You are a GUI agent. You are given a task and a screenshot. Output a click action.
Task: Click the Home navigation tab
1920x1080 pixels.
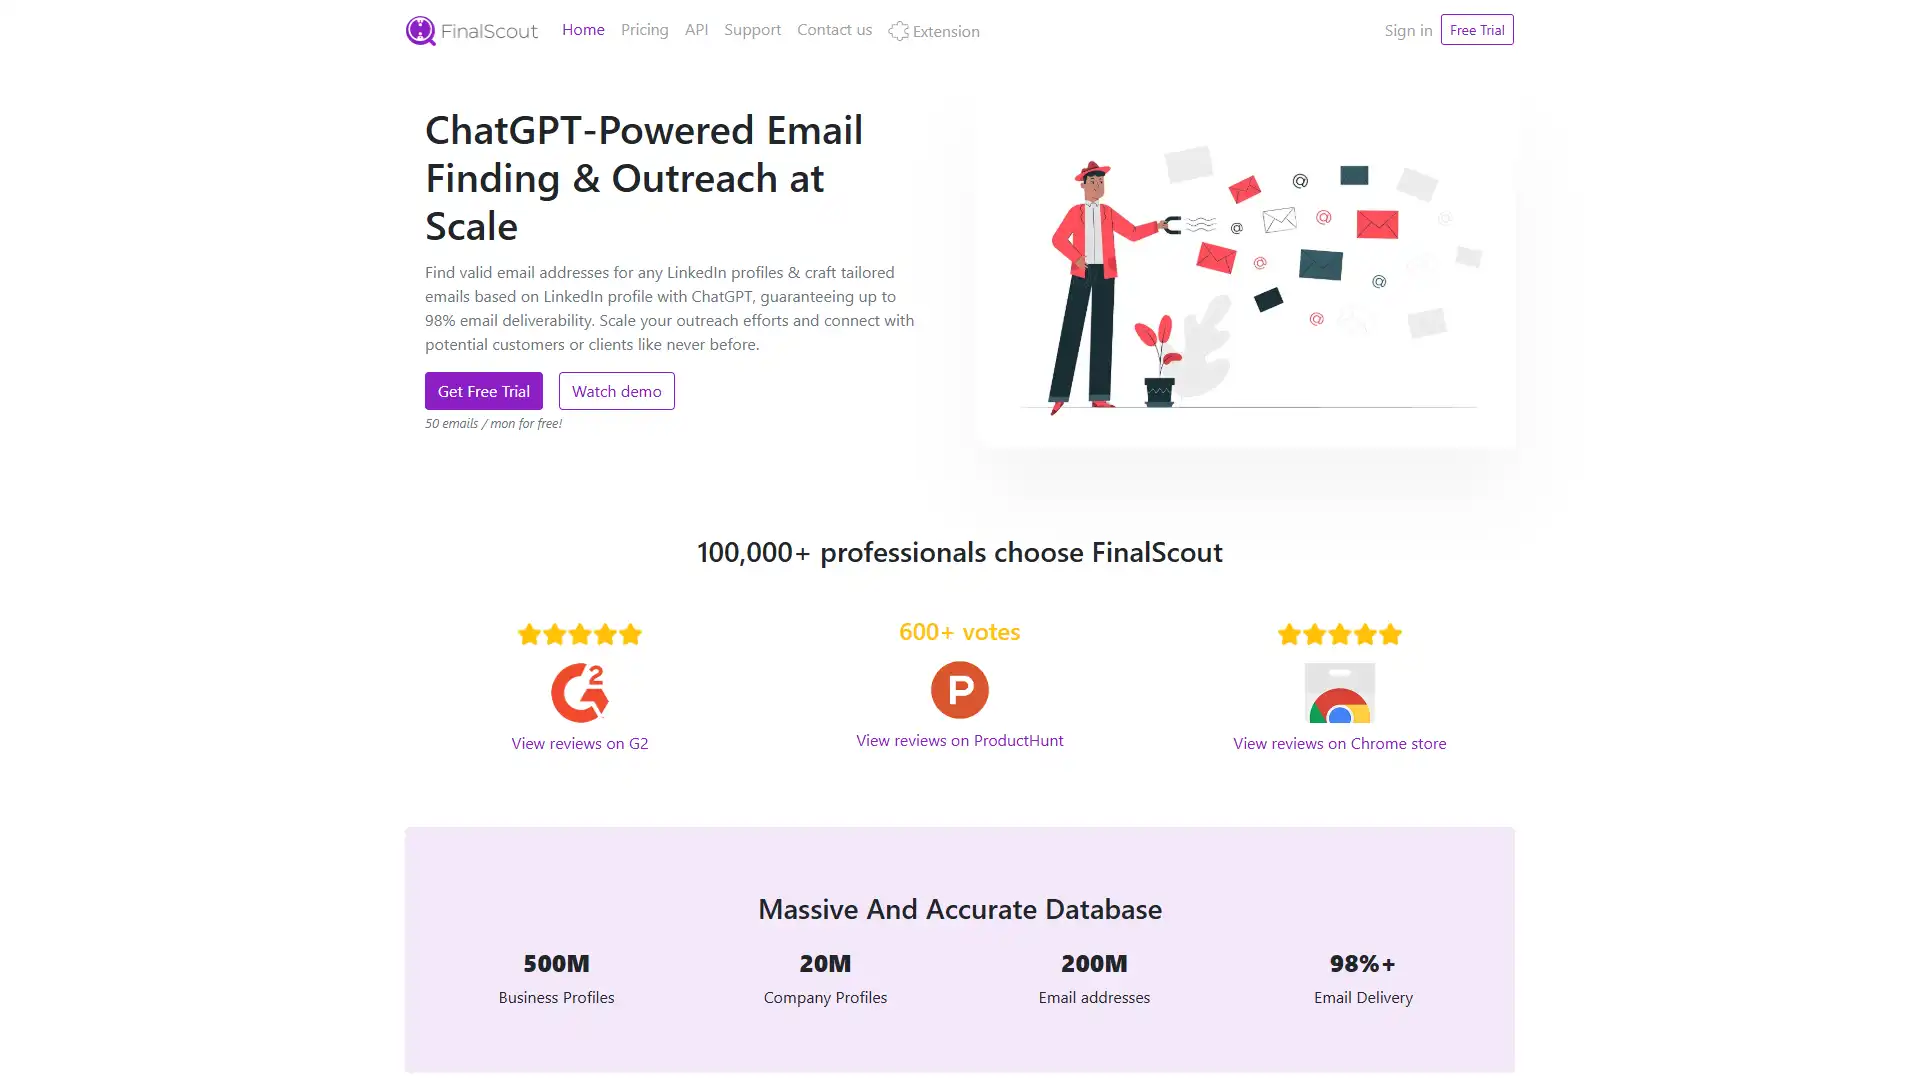click(x=583, y=29)
